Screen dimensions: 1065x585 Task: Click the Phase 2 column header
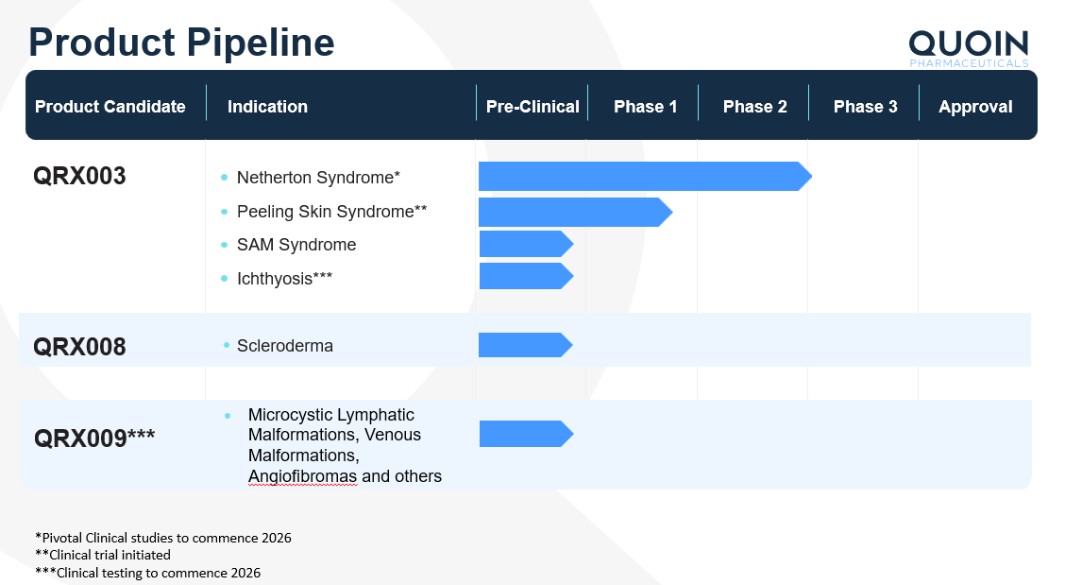tap(755, 107)
